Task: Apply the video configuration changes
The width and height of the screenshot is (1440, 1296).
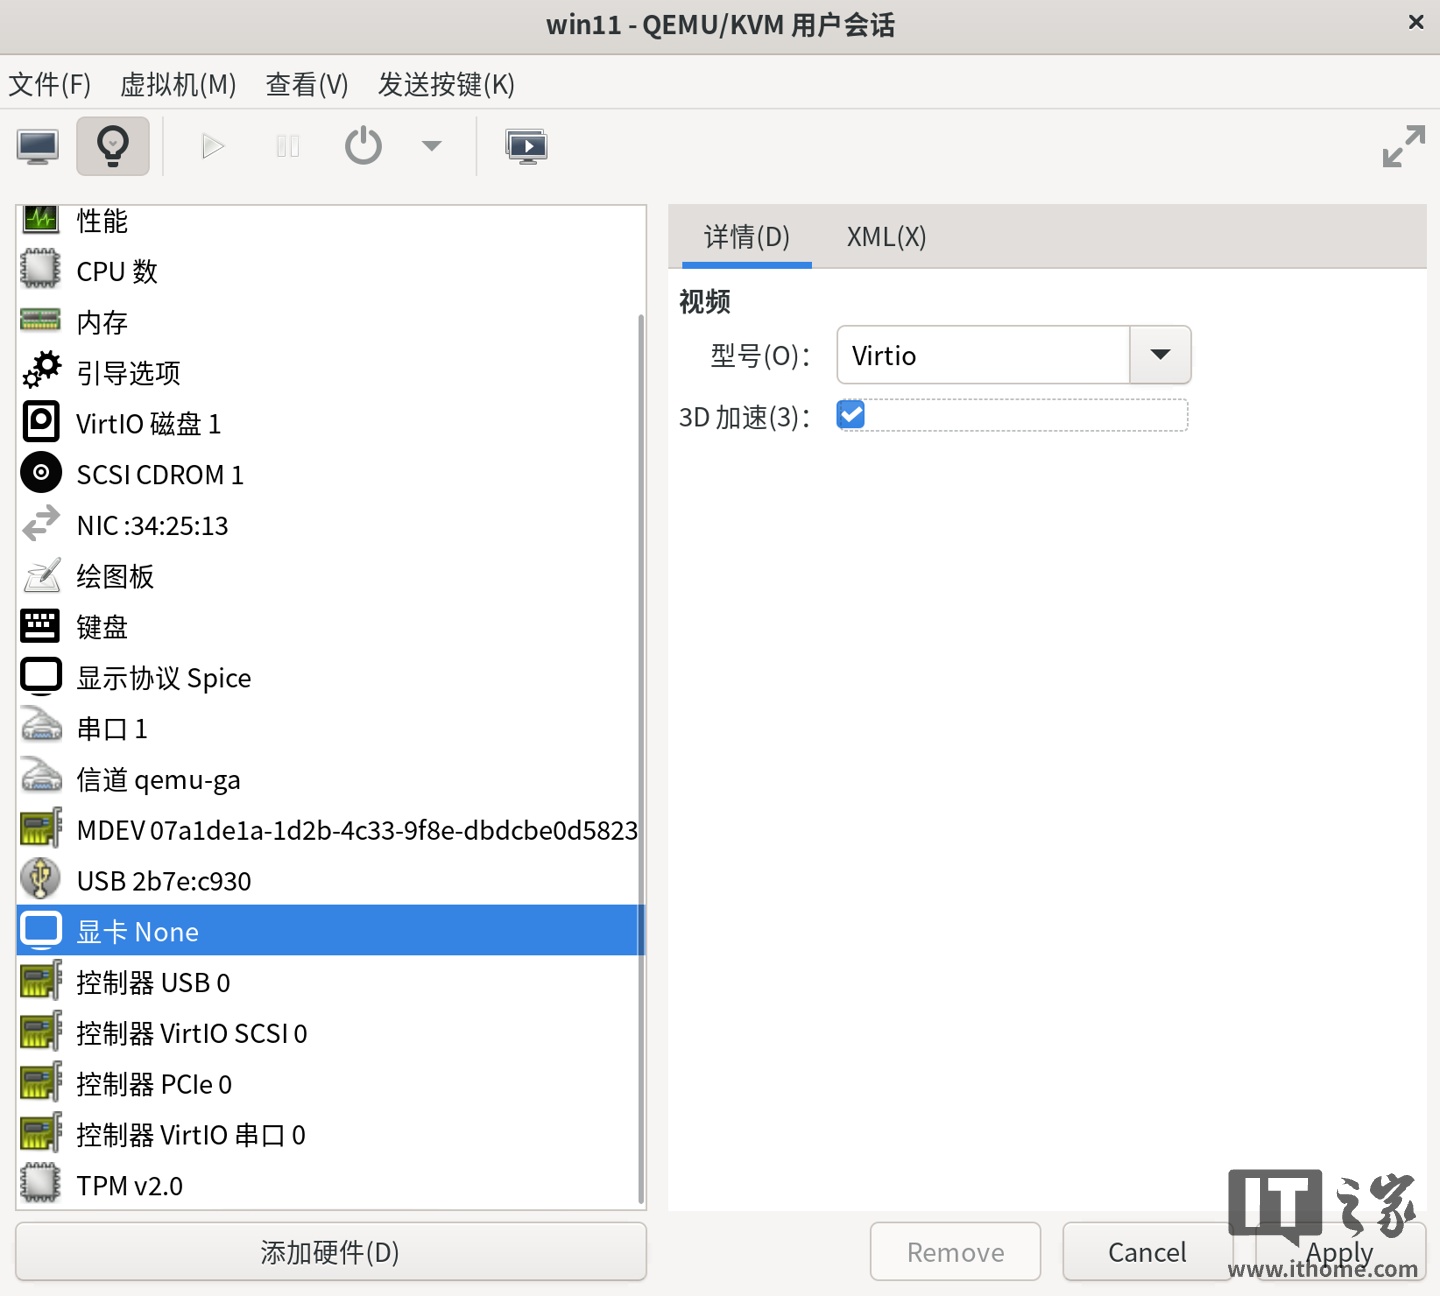Action: (1338, 1252)
